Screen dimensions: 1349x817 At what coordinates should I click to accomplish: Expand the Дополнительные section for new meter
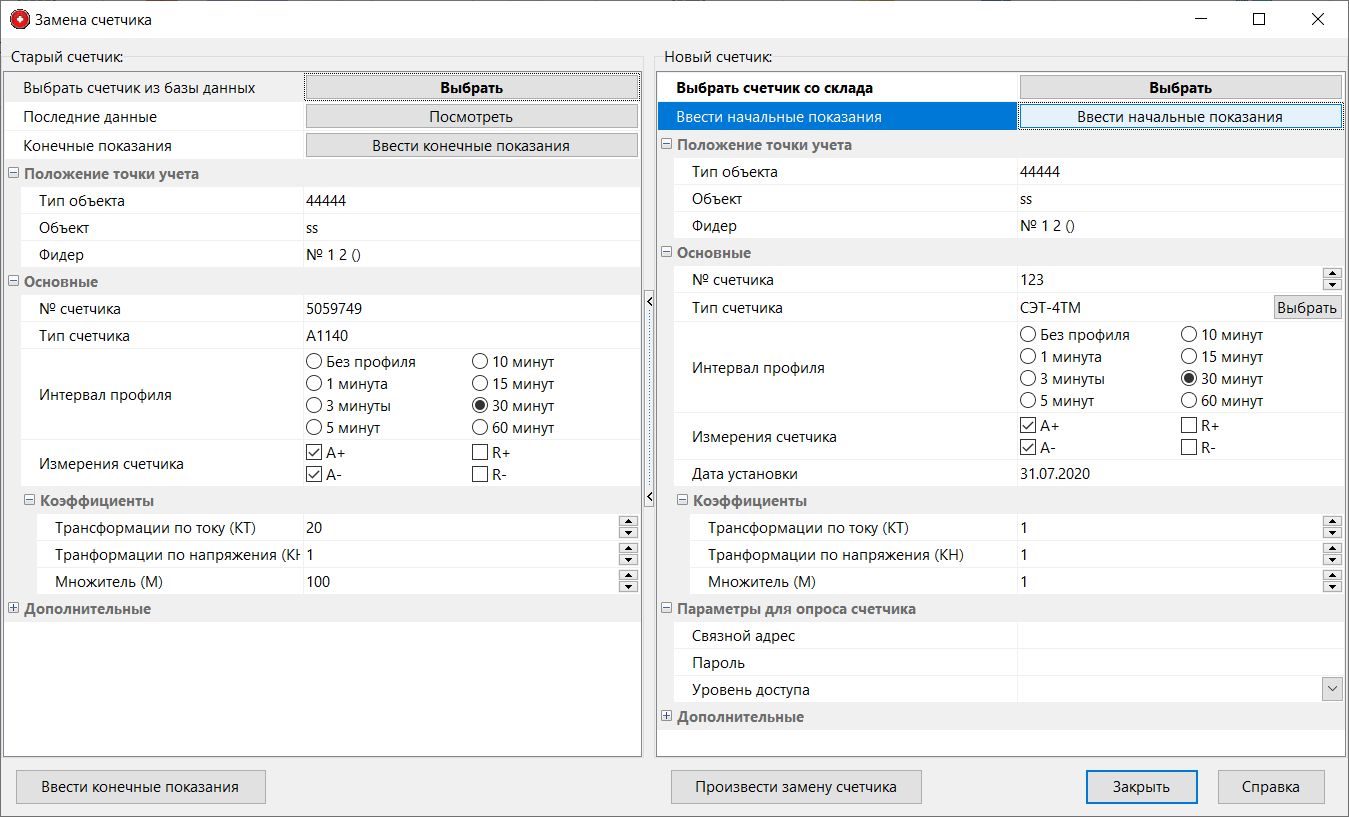666,716
